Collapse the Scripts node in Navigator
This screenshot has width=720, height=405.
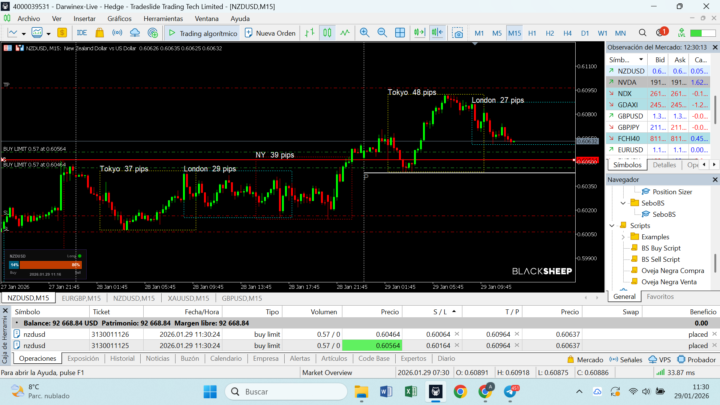point(612,225)
